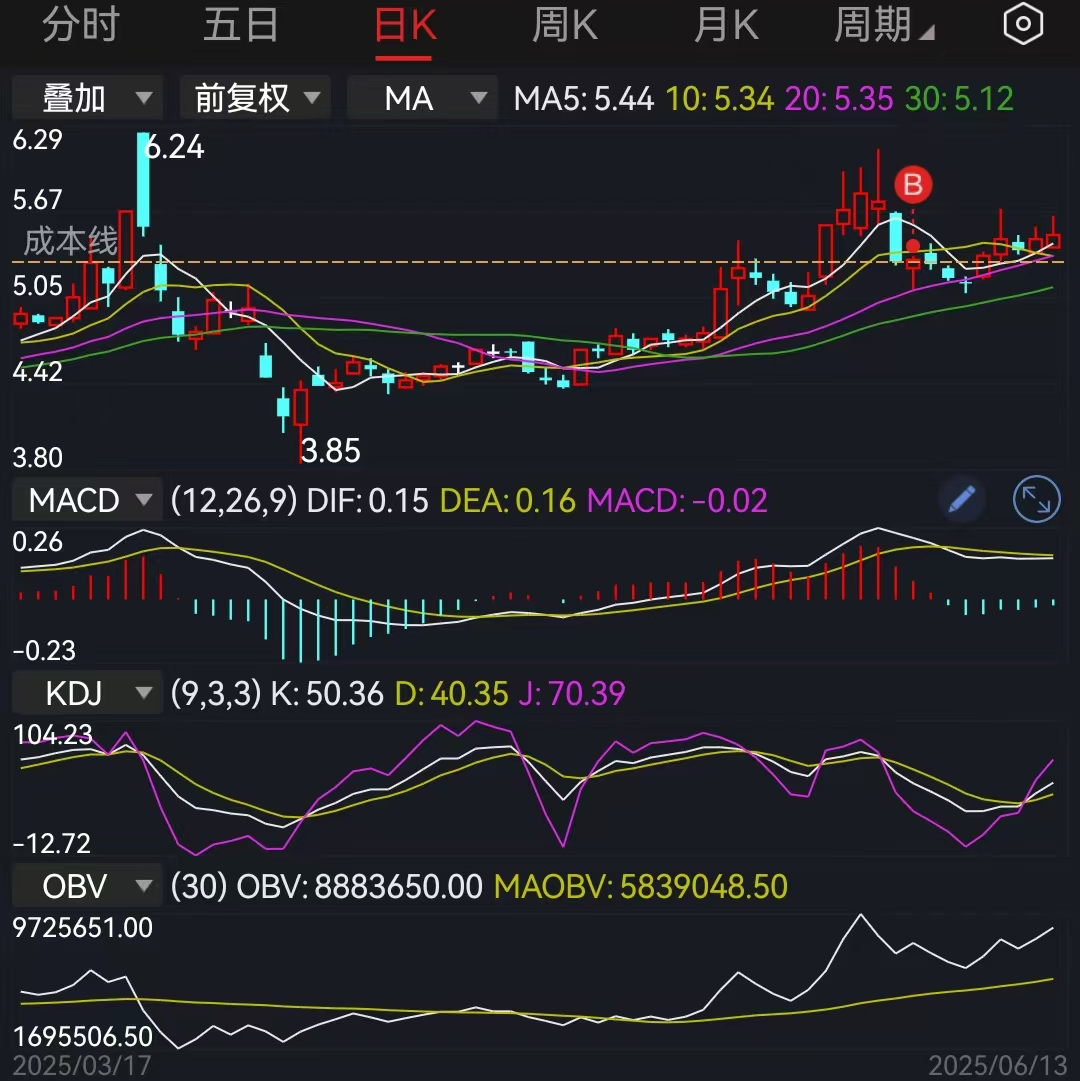Click the pencil edit indicator icon
This screenshot has width=1080, height=1081.
961,499
